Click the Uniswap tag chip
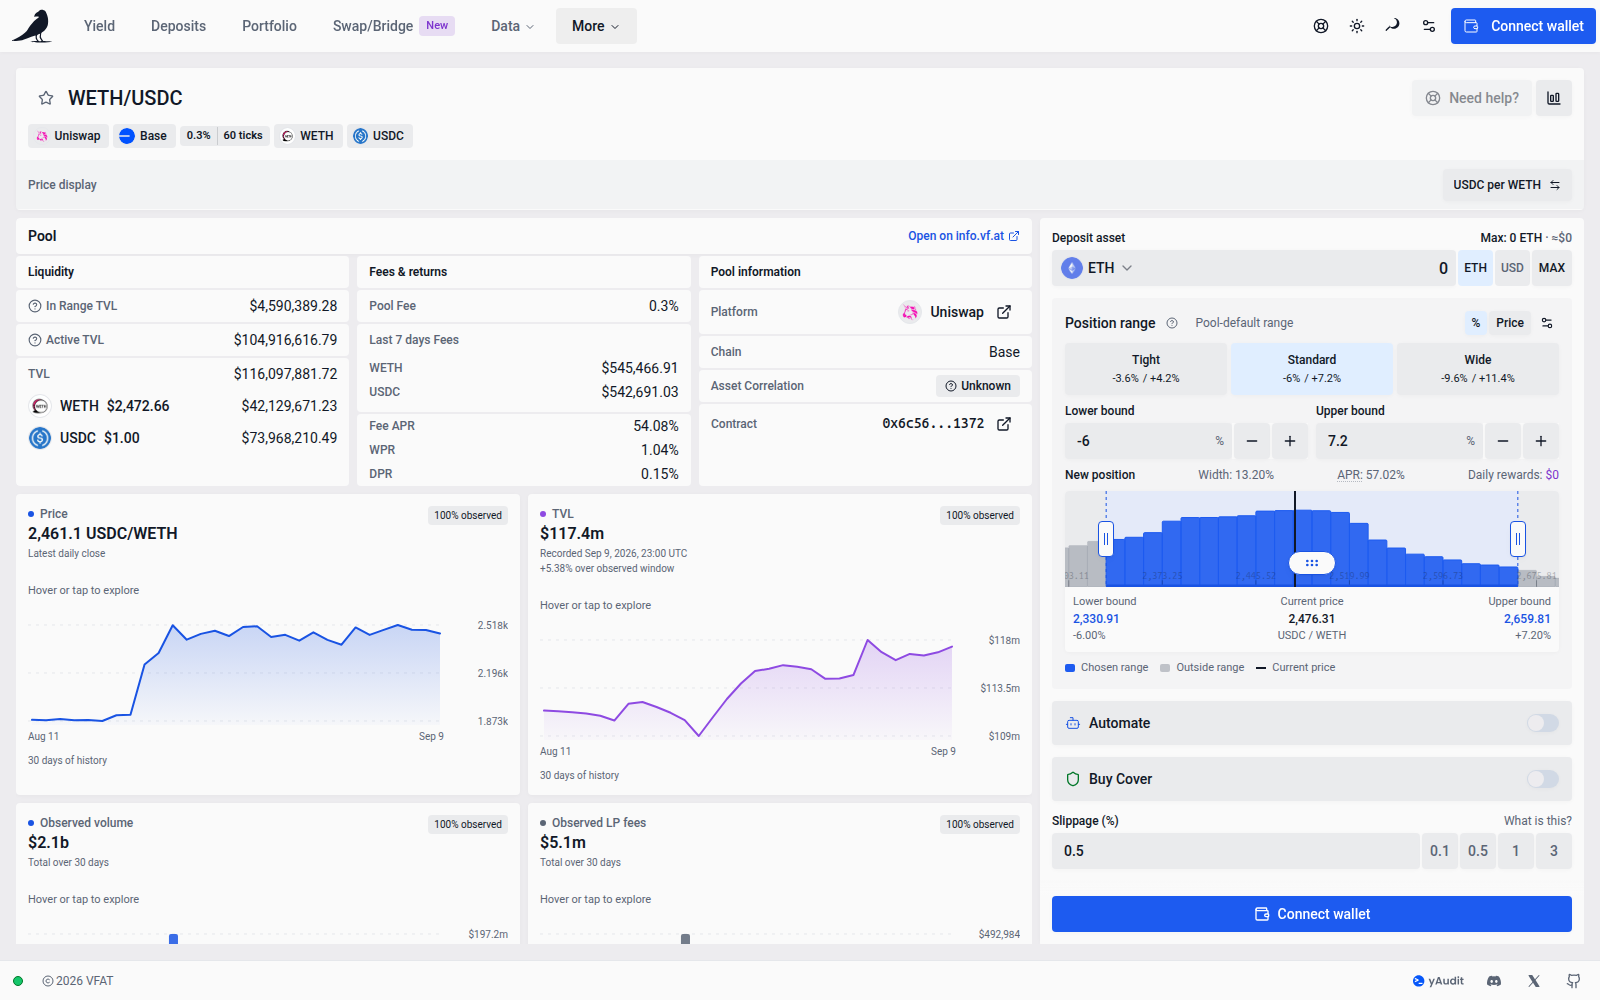Image resolution: width=1600 pixels, height=1000 pixels. (x=68, y=136)
